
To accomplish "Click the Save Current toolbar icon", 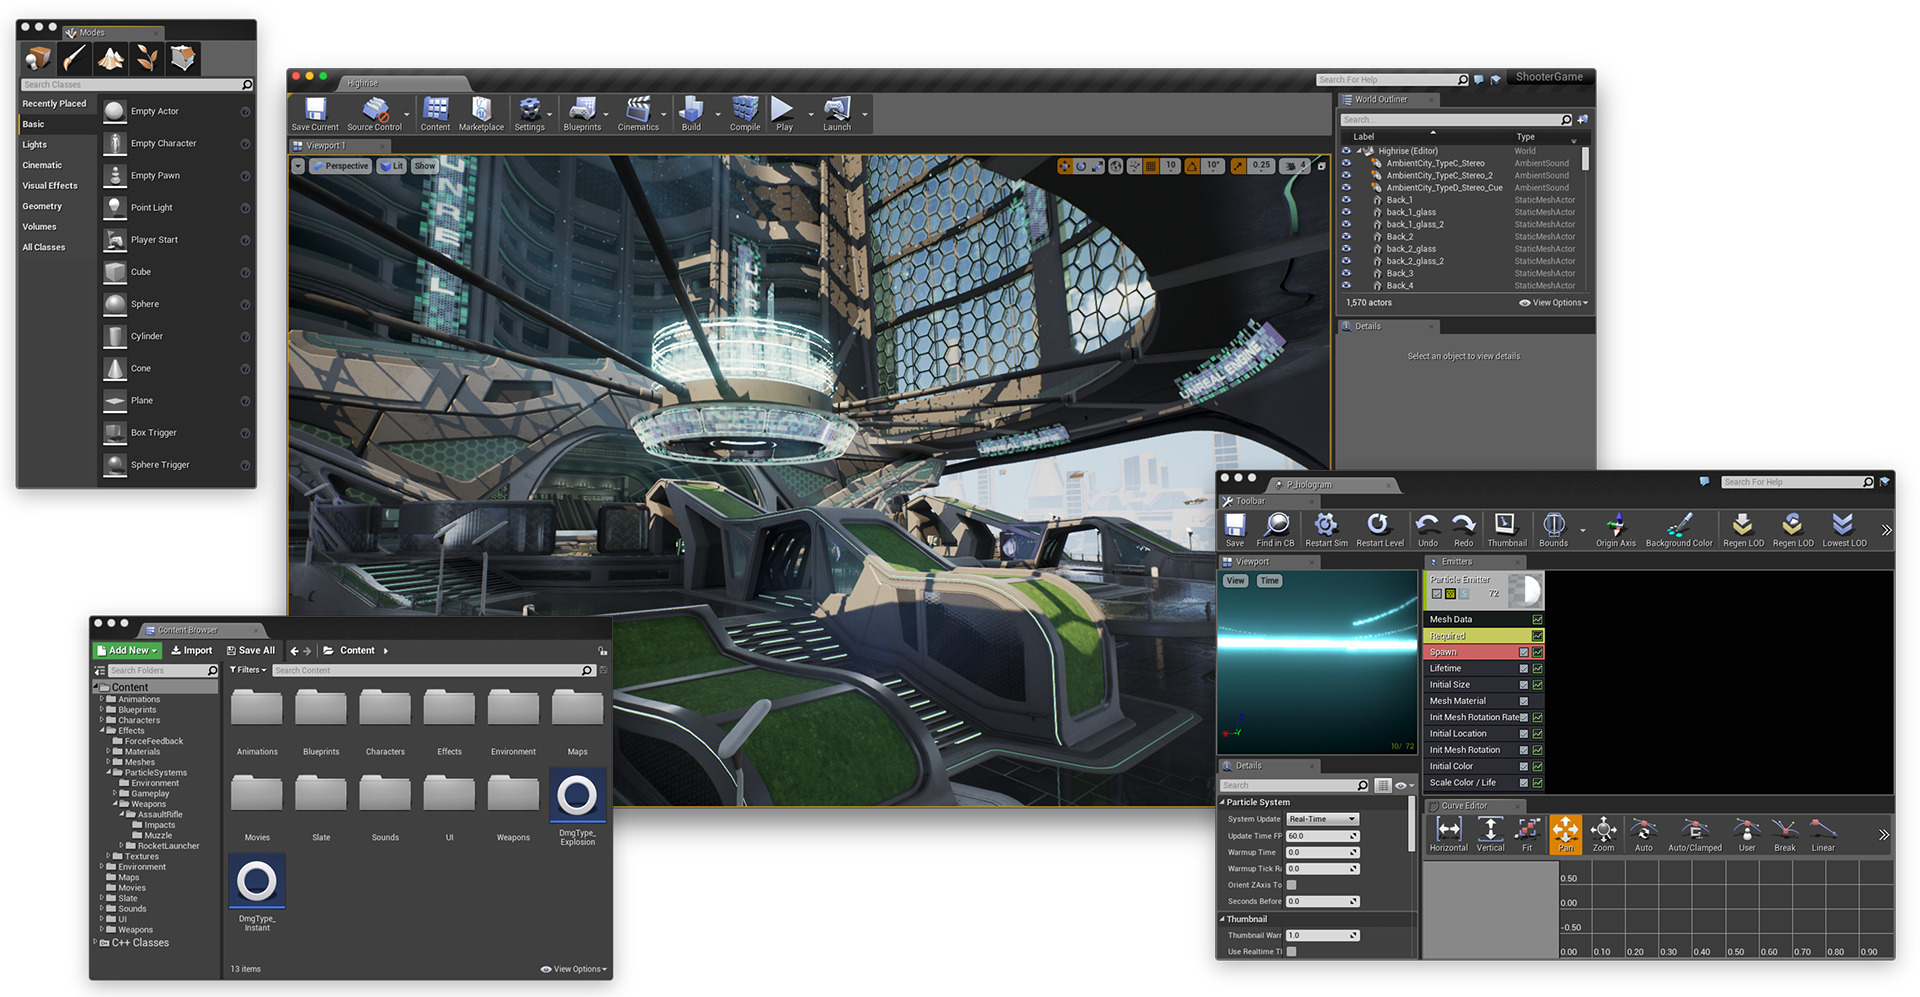I will [315, 112].
